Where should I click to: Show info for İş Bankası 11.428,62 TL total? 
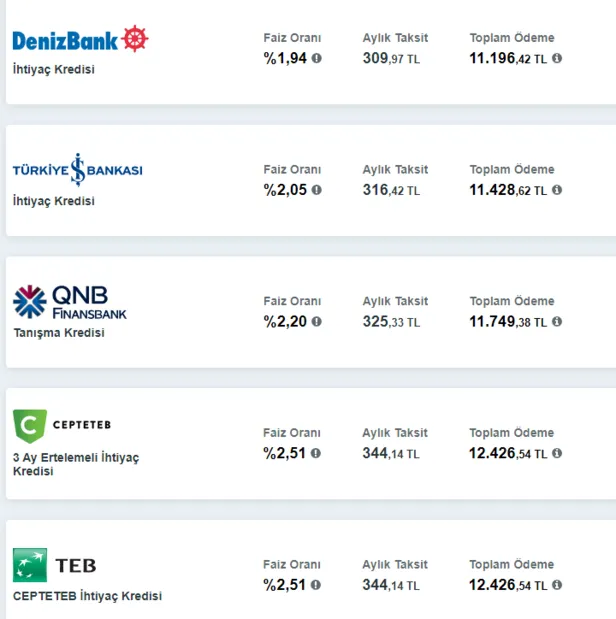coord(557,190)
